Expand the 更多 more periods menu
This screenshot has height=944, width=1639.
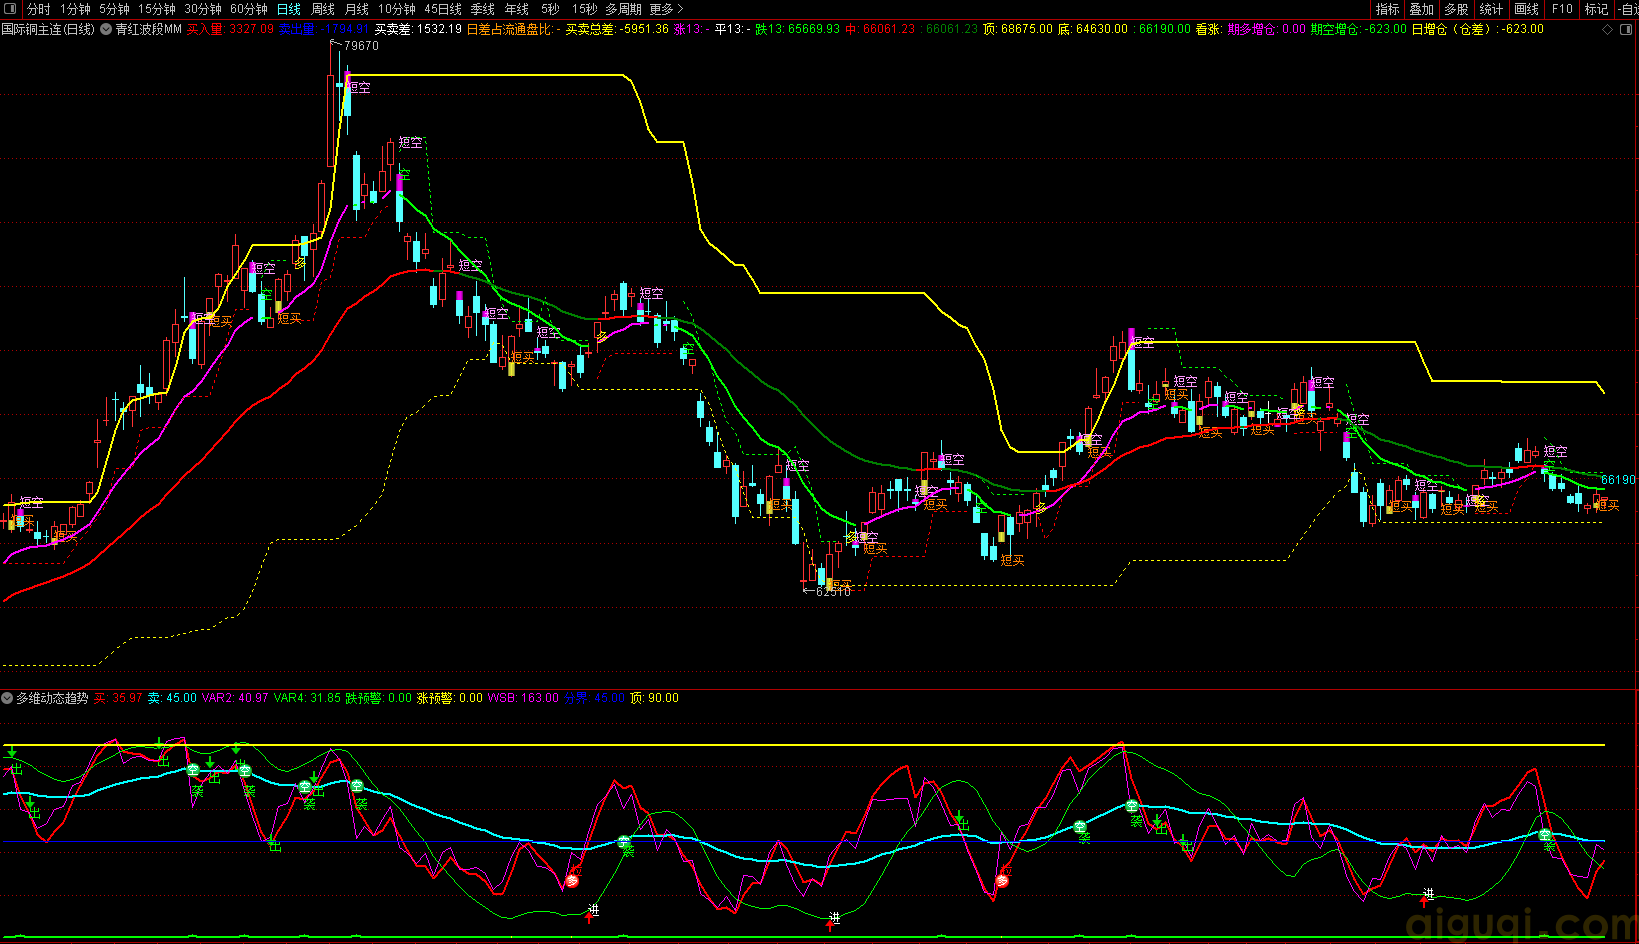point(666,9)
